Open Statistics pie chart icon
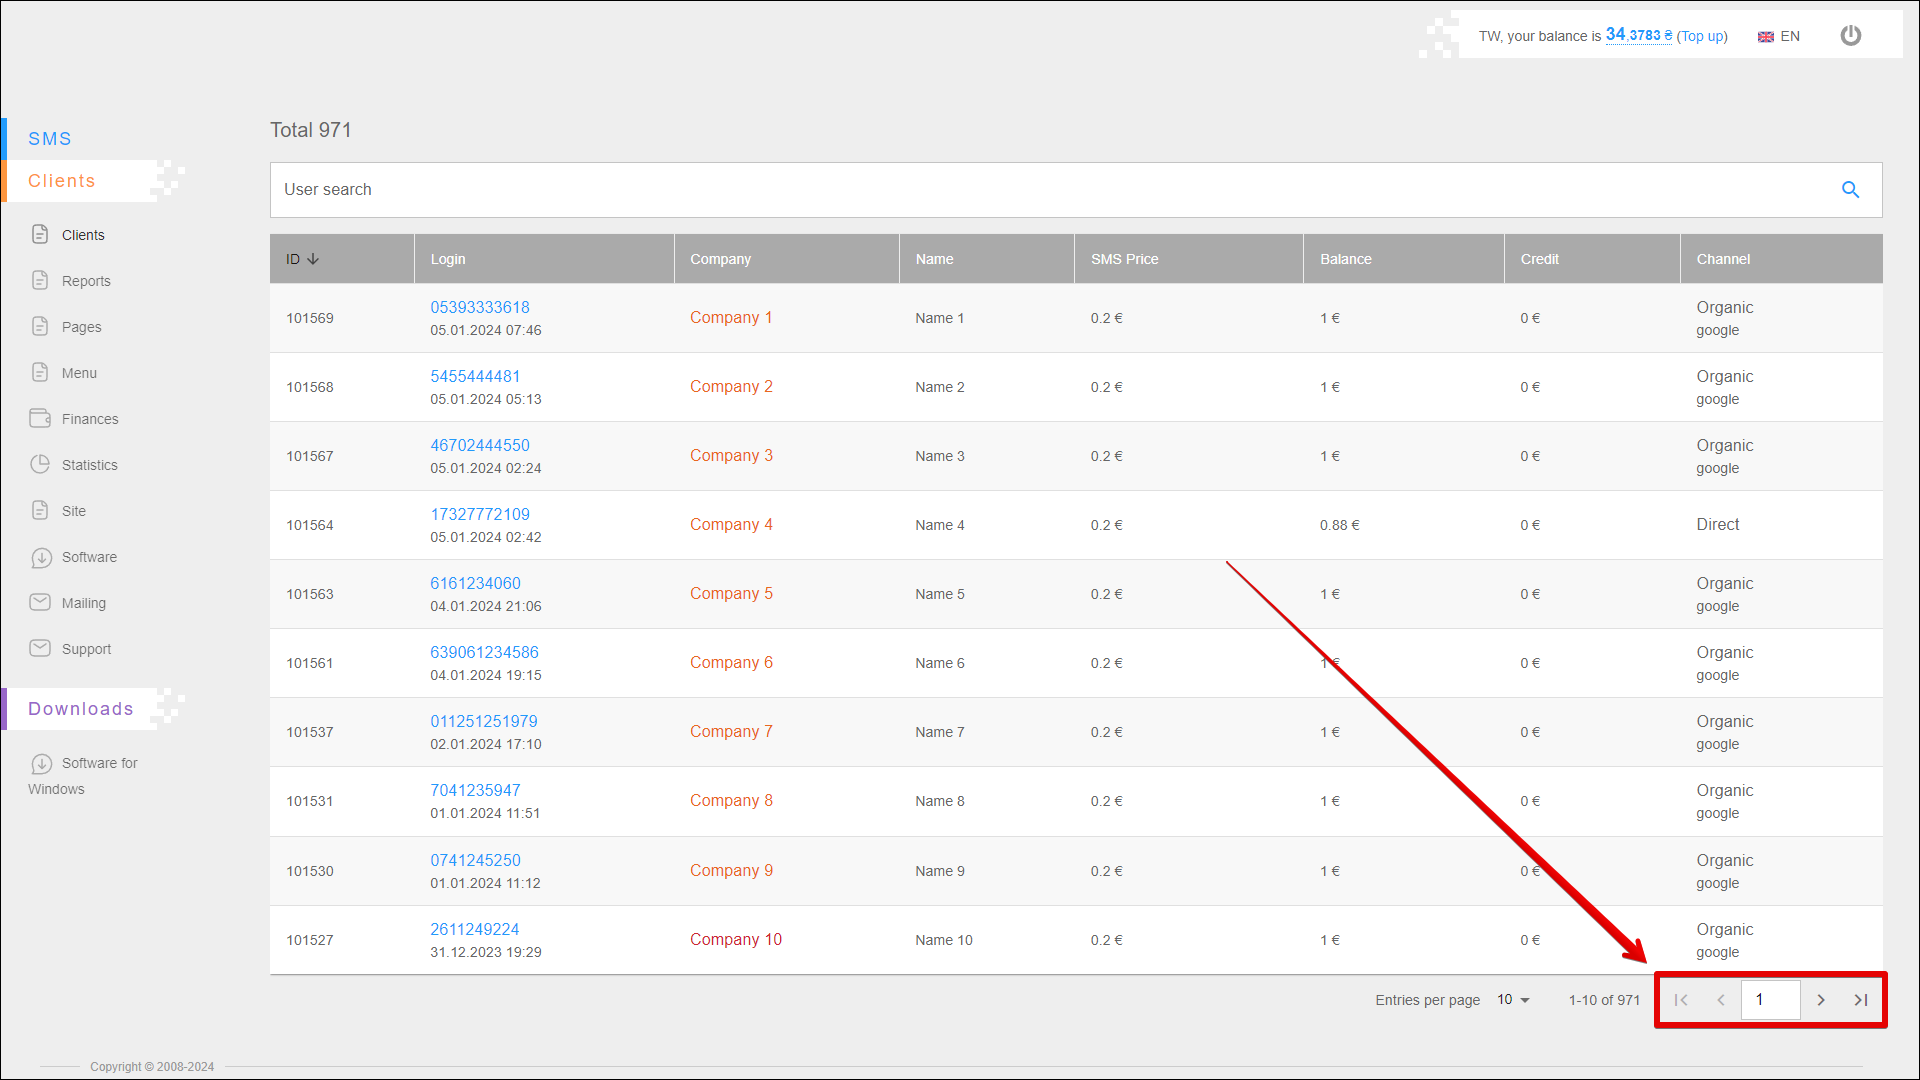The width and height of the screenshot is (1920, 1080). tap(40, 465)
